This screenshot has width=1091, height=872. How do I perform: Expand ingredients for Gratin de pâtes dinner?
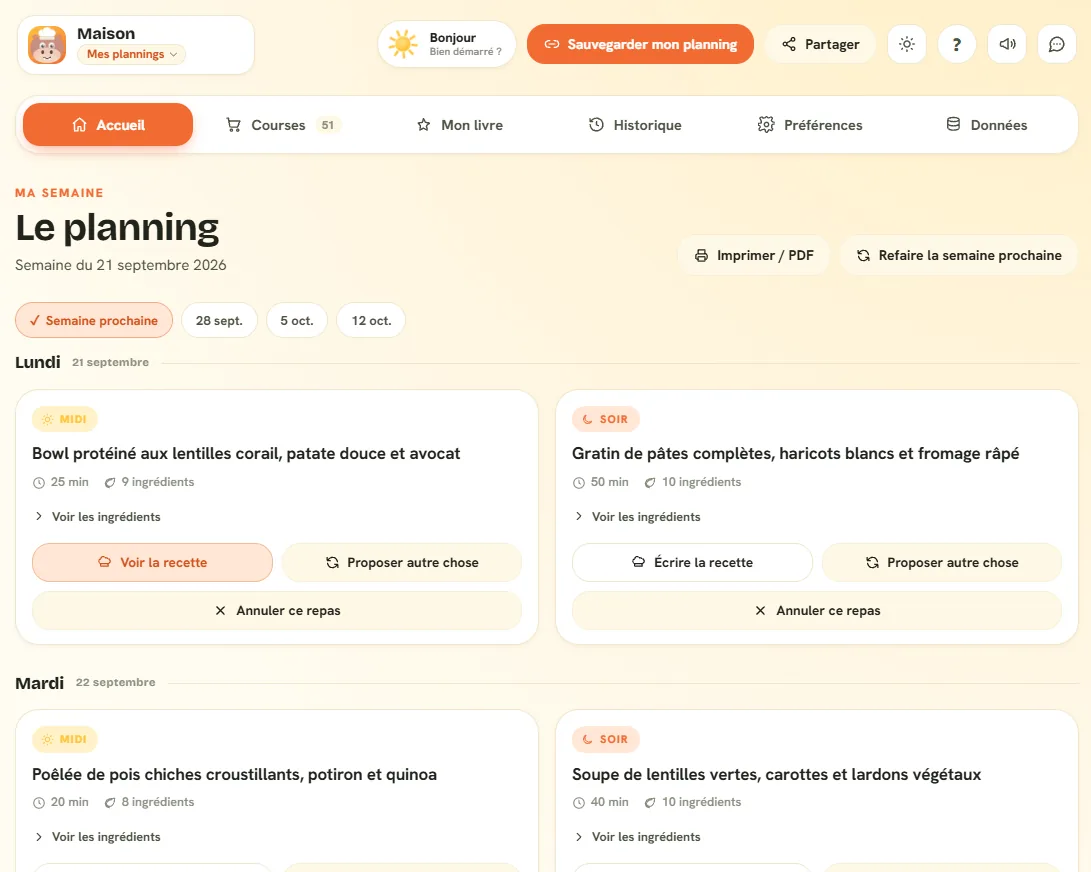[x=637, y=516]
